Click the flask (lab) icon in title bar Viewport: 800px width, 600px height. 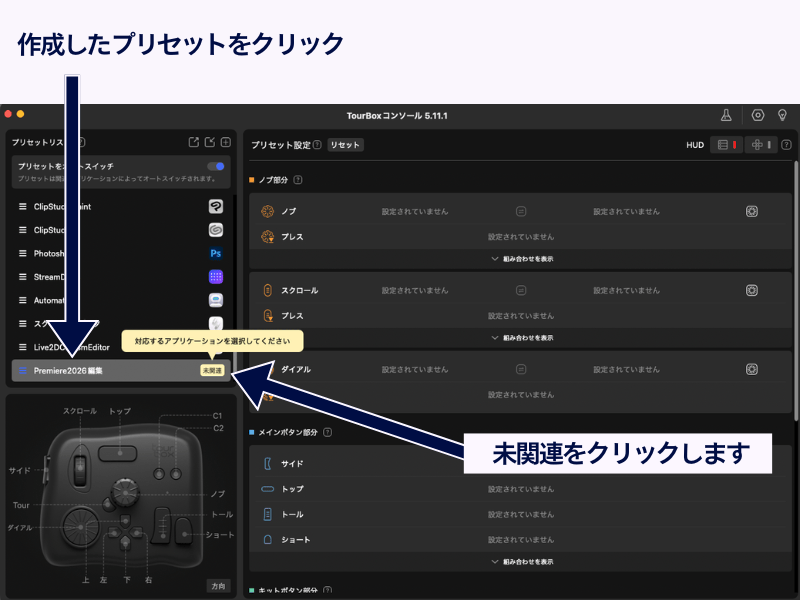pyautogui.click(x=726, y=115)
